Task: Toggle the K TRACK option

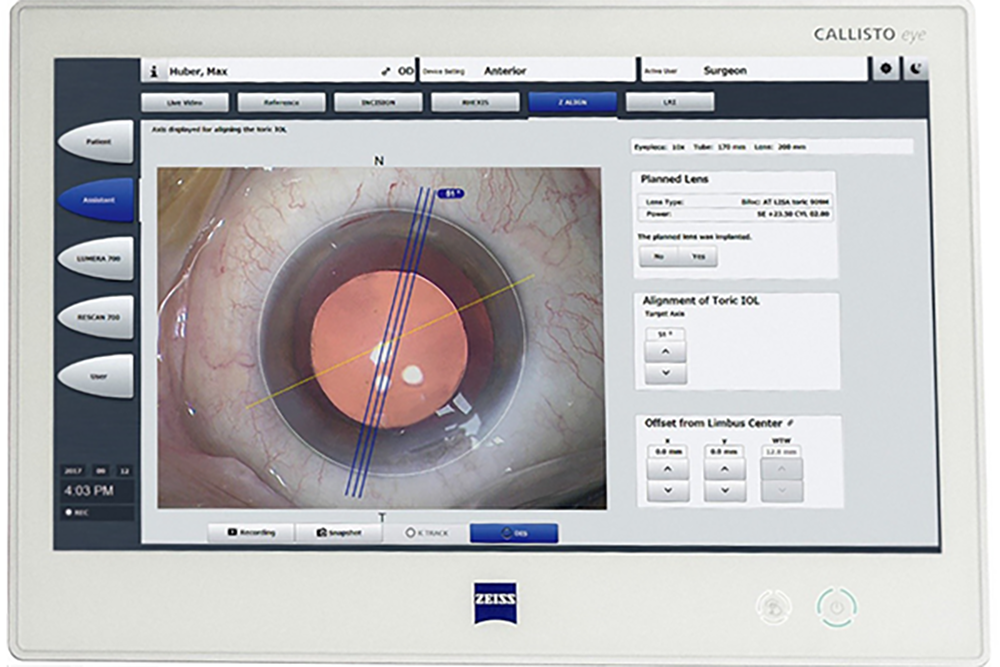Action: [x=426, y=533]
